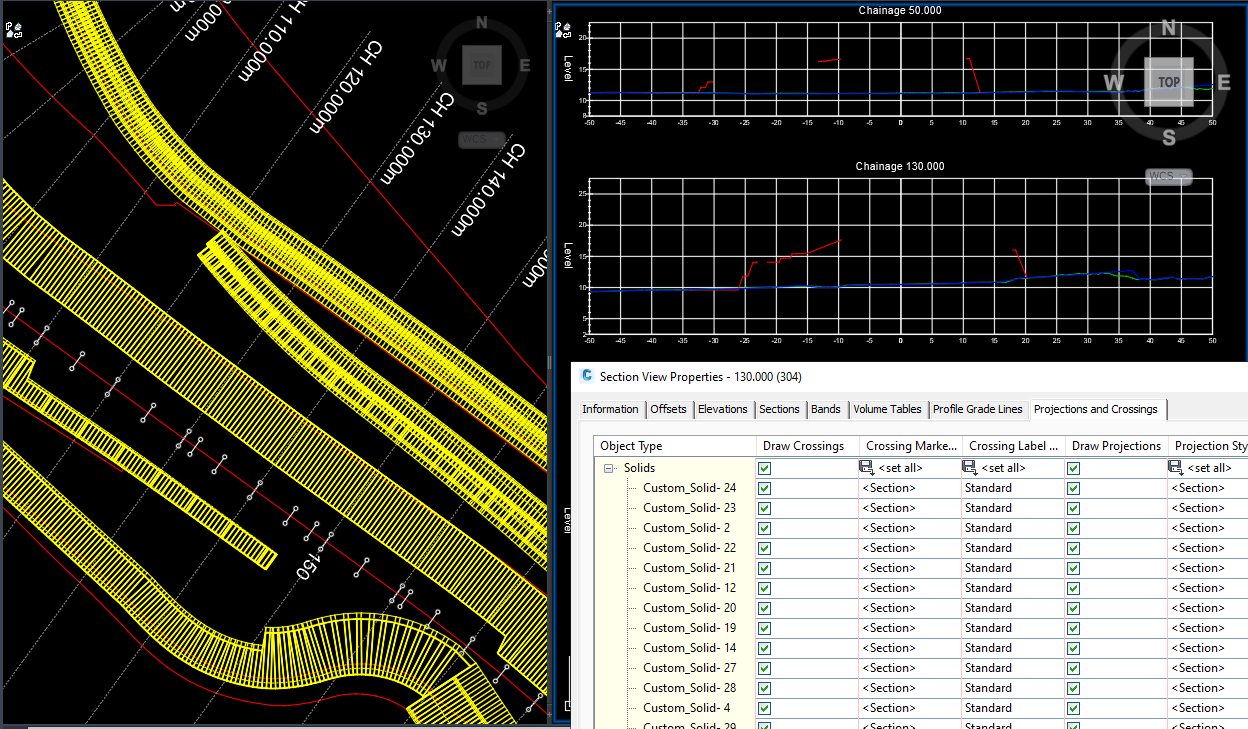Click the Chainage 50.000 section view title
1248x729 pixels.
click(x=900, y=10)
